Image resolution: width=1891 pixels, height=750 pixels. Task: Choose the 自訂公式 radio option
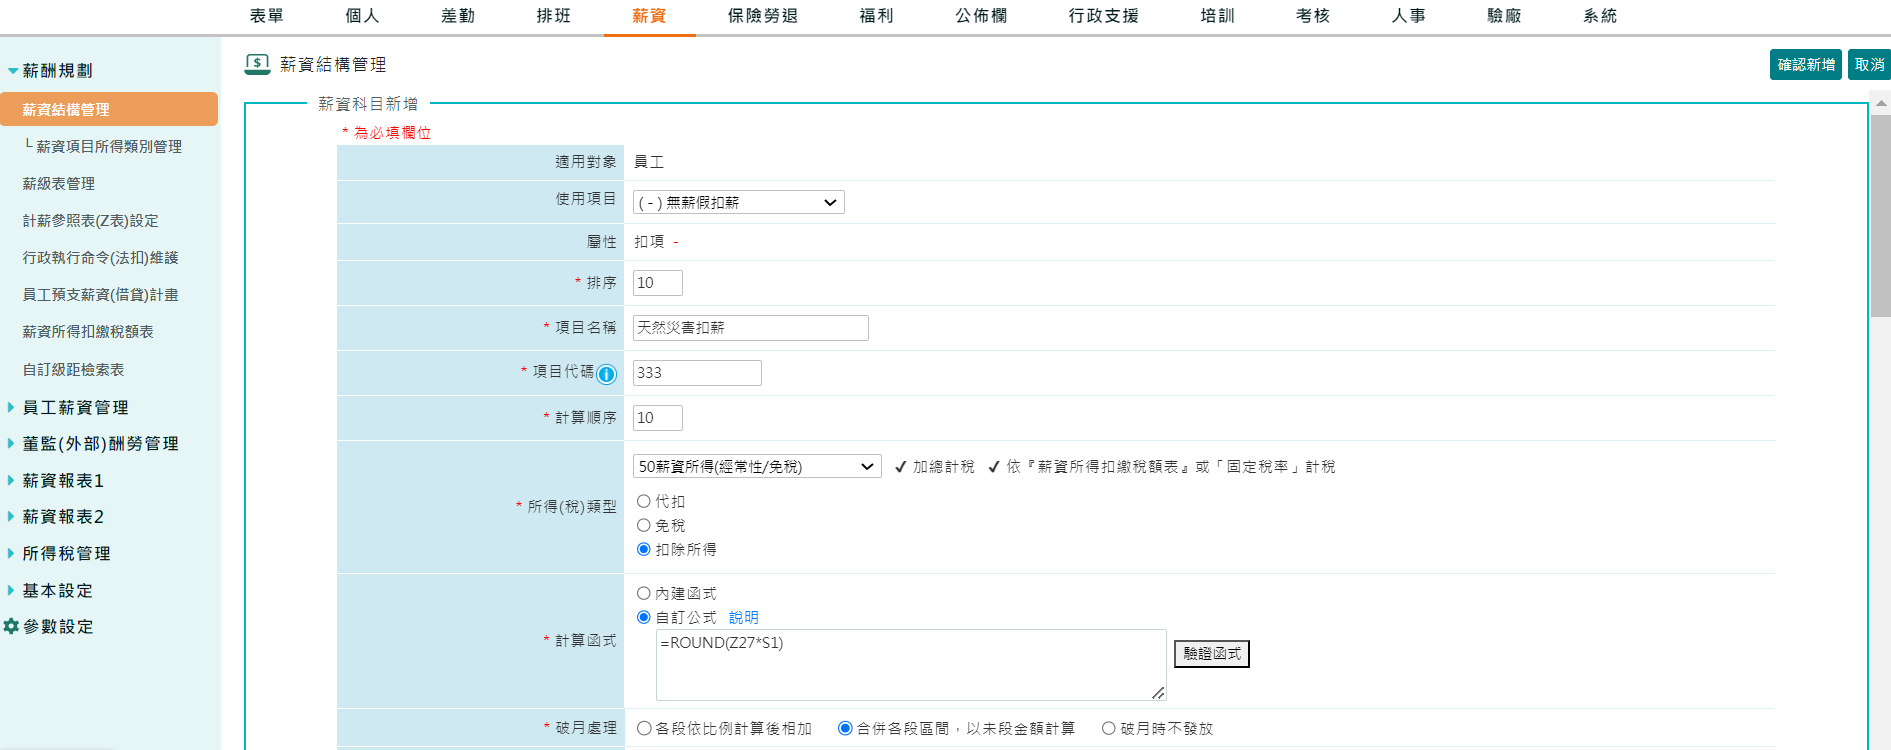pos(644,617)
